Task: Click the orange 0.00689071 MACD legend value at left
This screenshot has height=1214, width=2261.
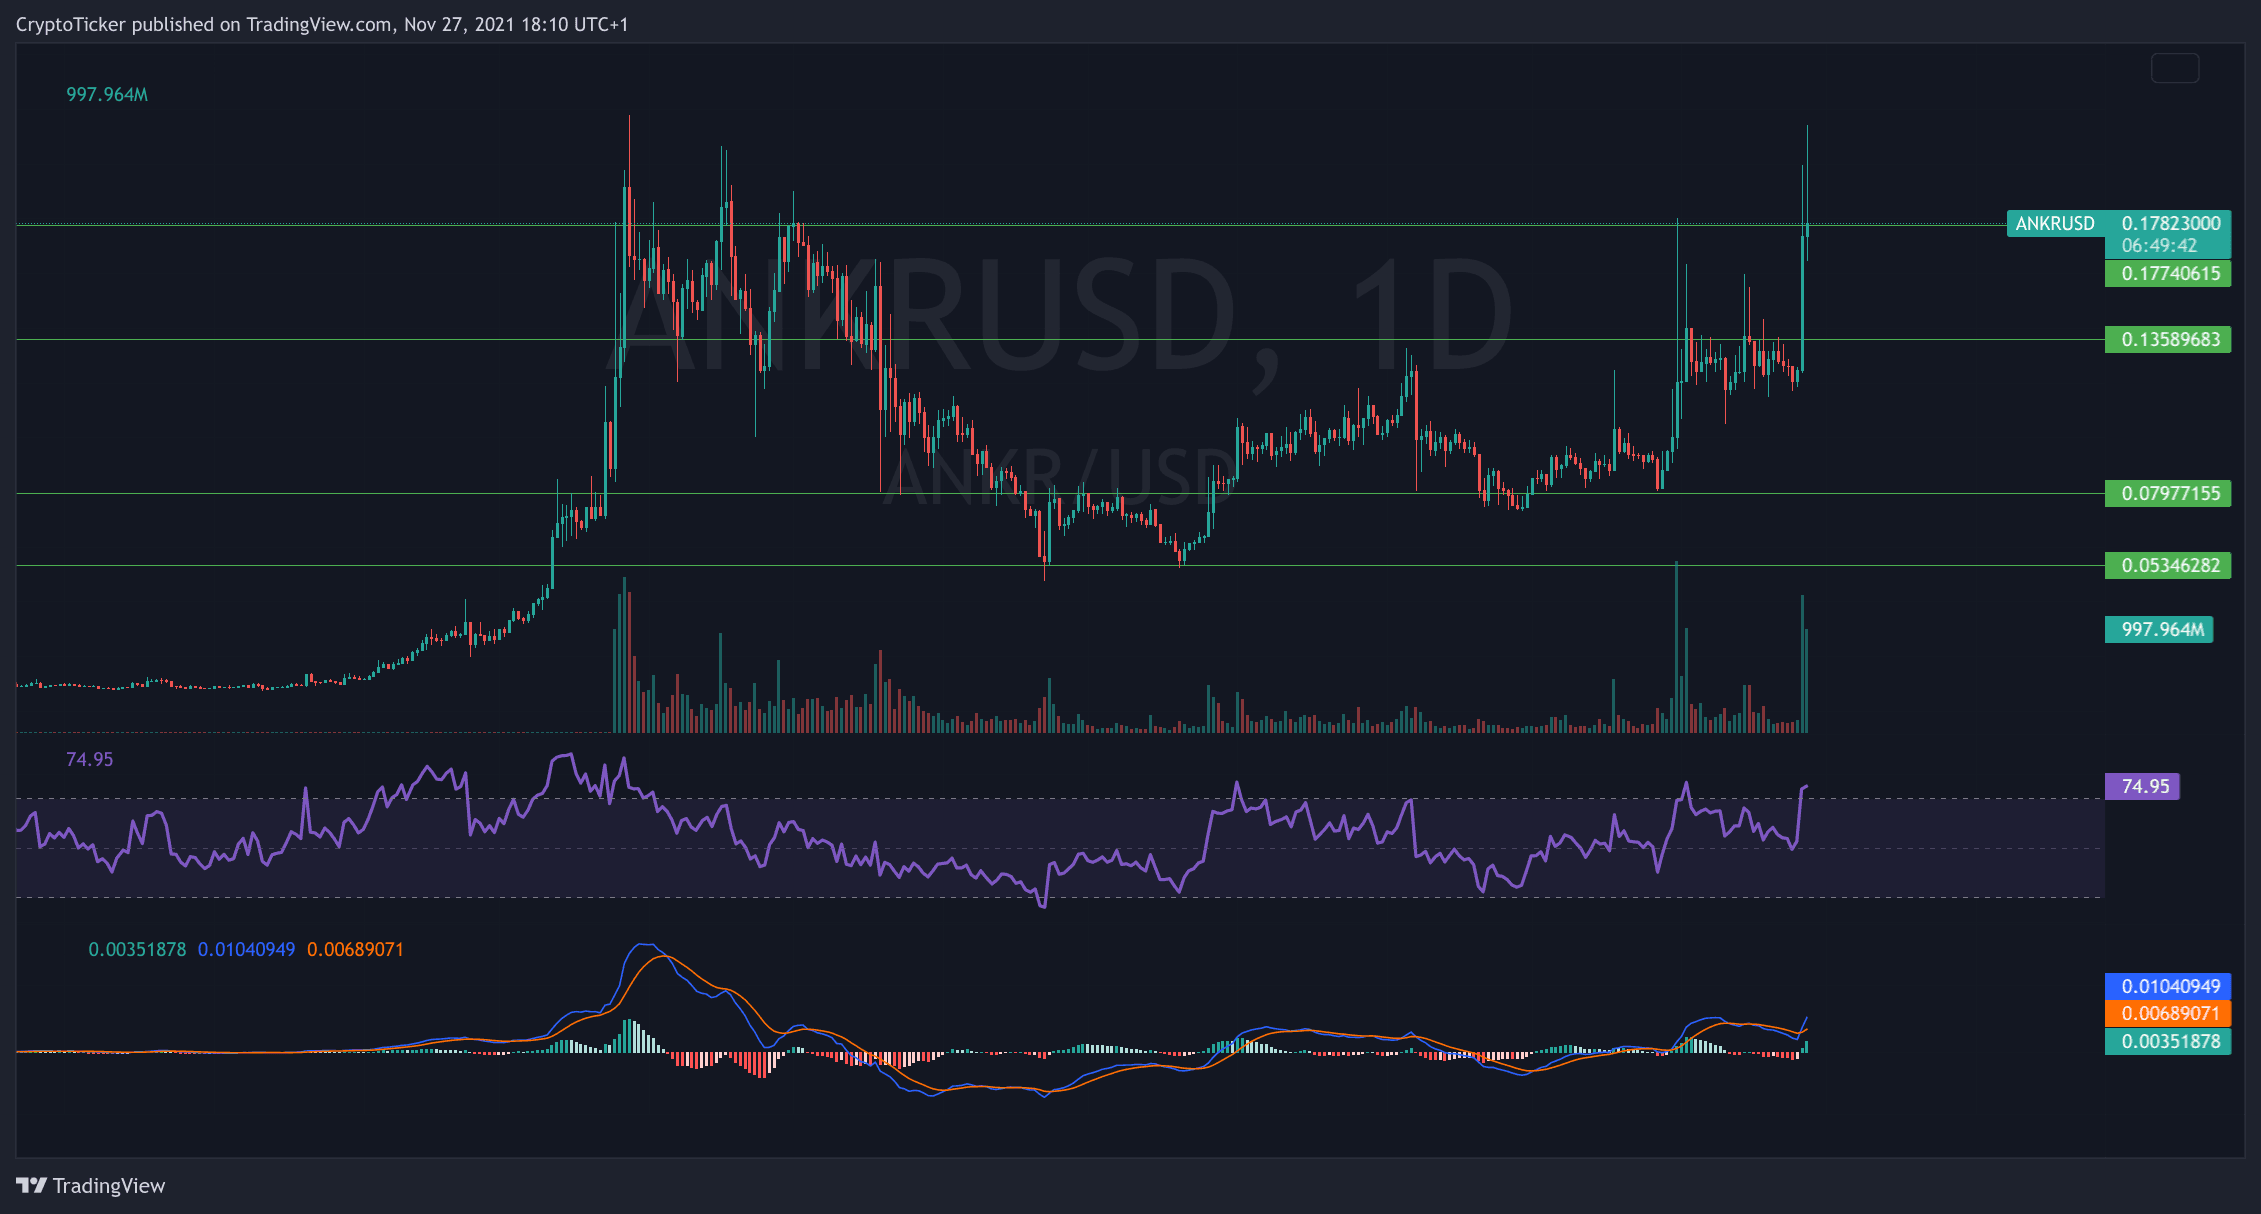Action: click(355, 950)
